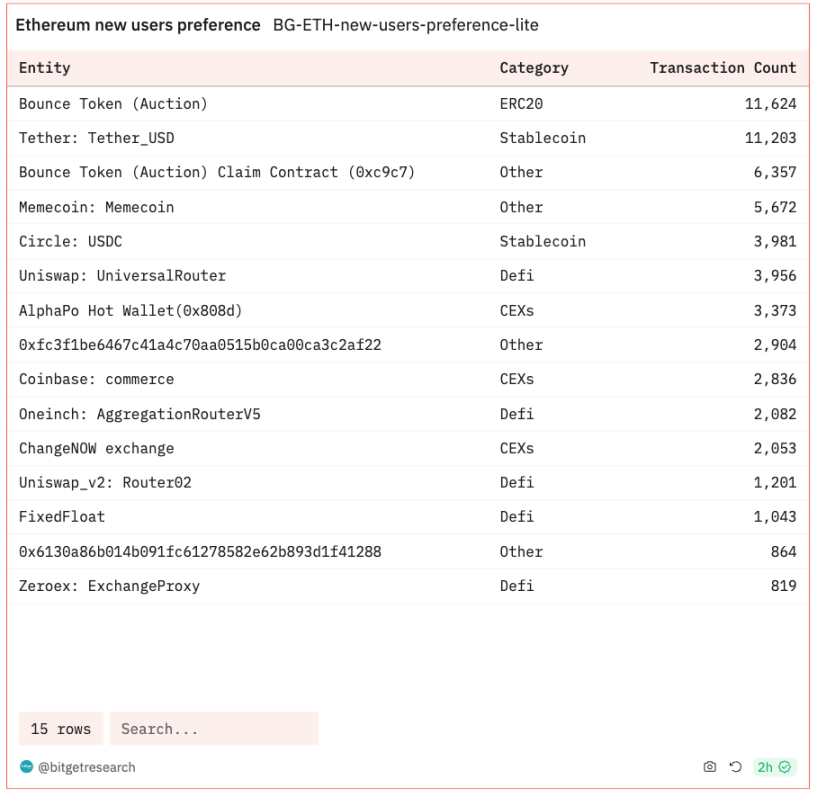Click the 2h freshness status badge
The image size is (817, 797).
[x=773, y=767]
